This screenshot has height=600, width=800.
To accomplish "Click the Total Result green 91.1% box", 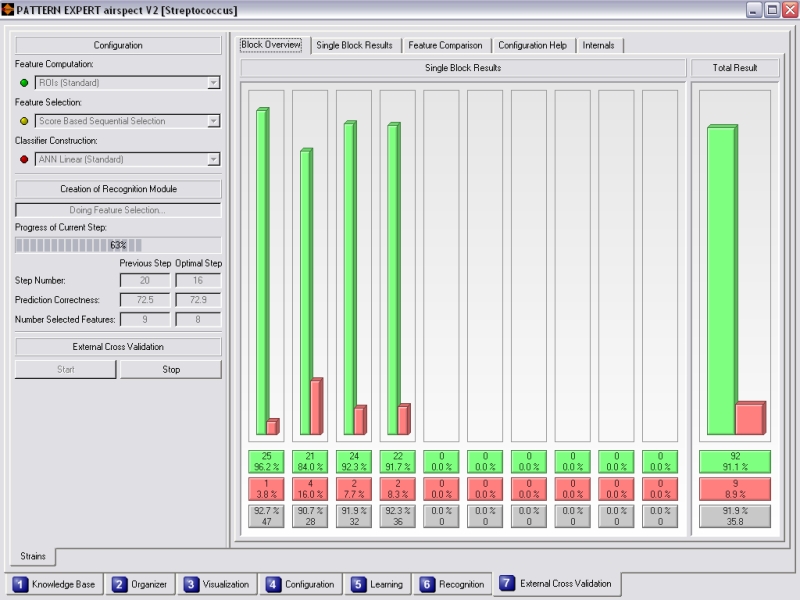I will pos(734,461).
